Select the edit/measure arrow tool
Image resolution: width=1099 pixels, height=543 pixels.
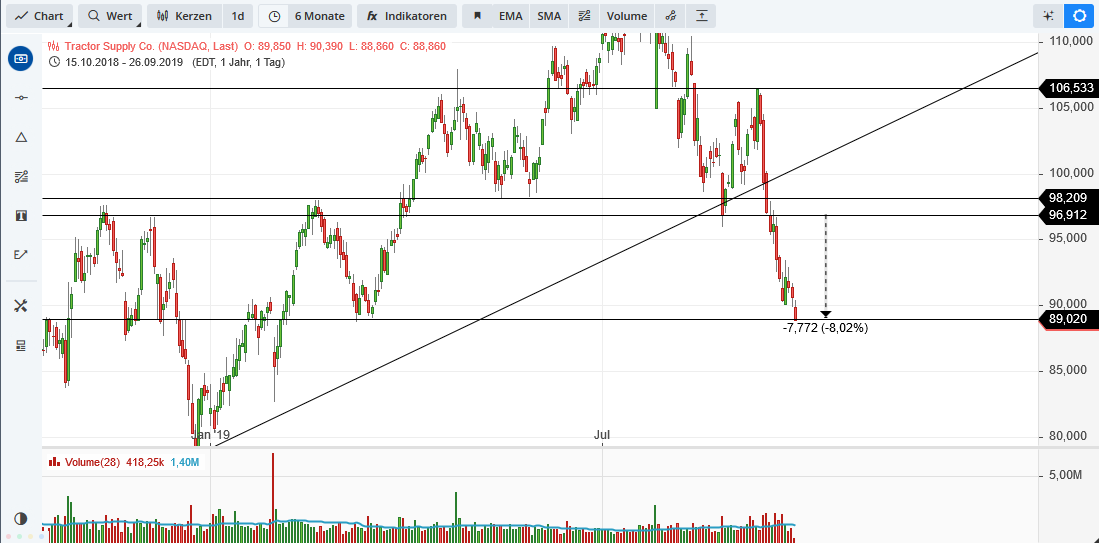pos(21,254)
